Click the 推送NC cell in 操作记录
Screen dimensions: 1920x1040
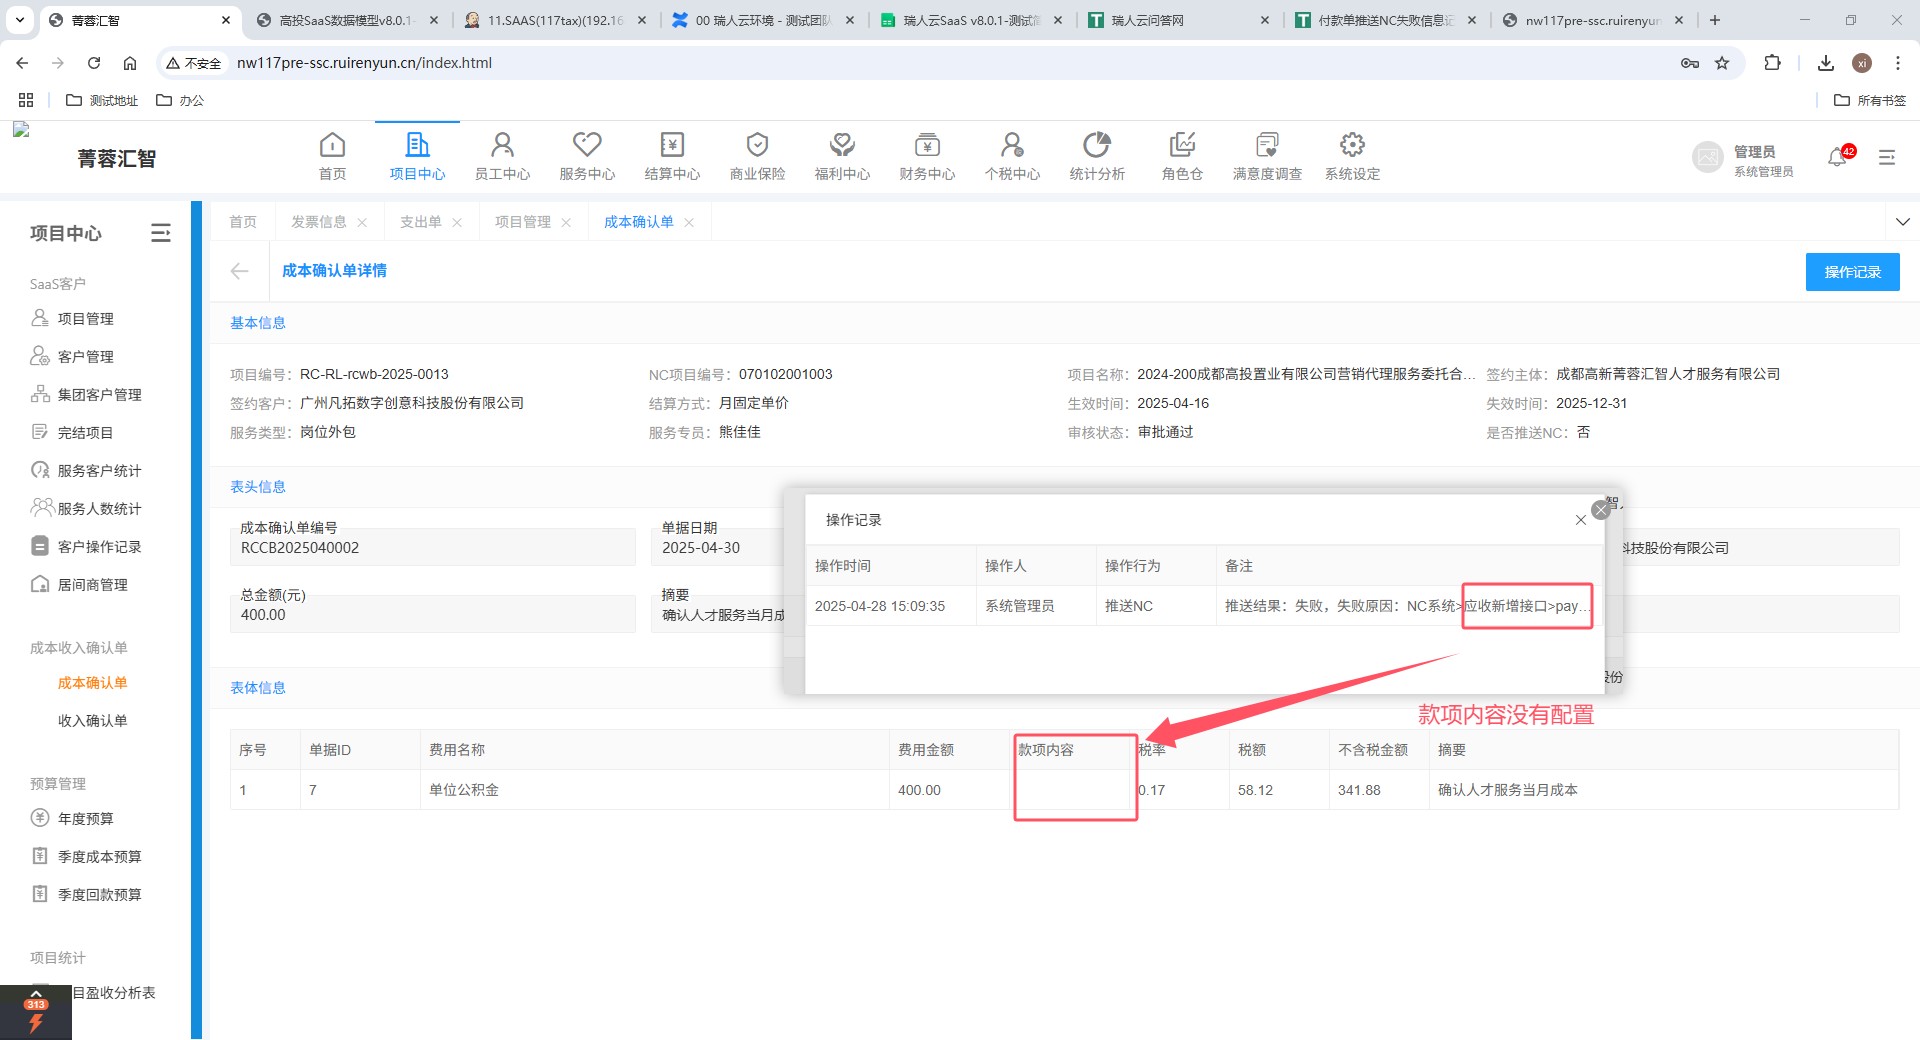tap(1155, 606)
